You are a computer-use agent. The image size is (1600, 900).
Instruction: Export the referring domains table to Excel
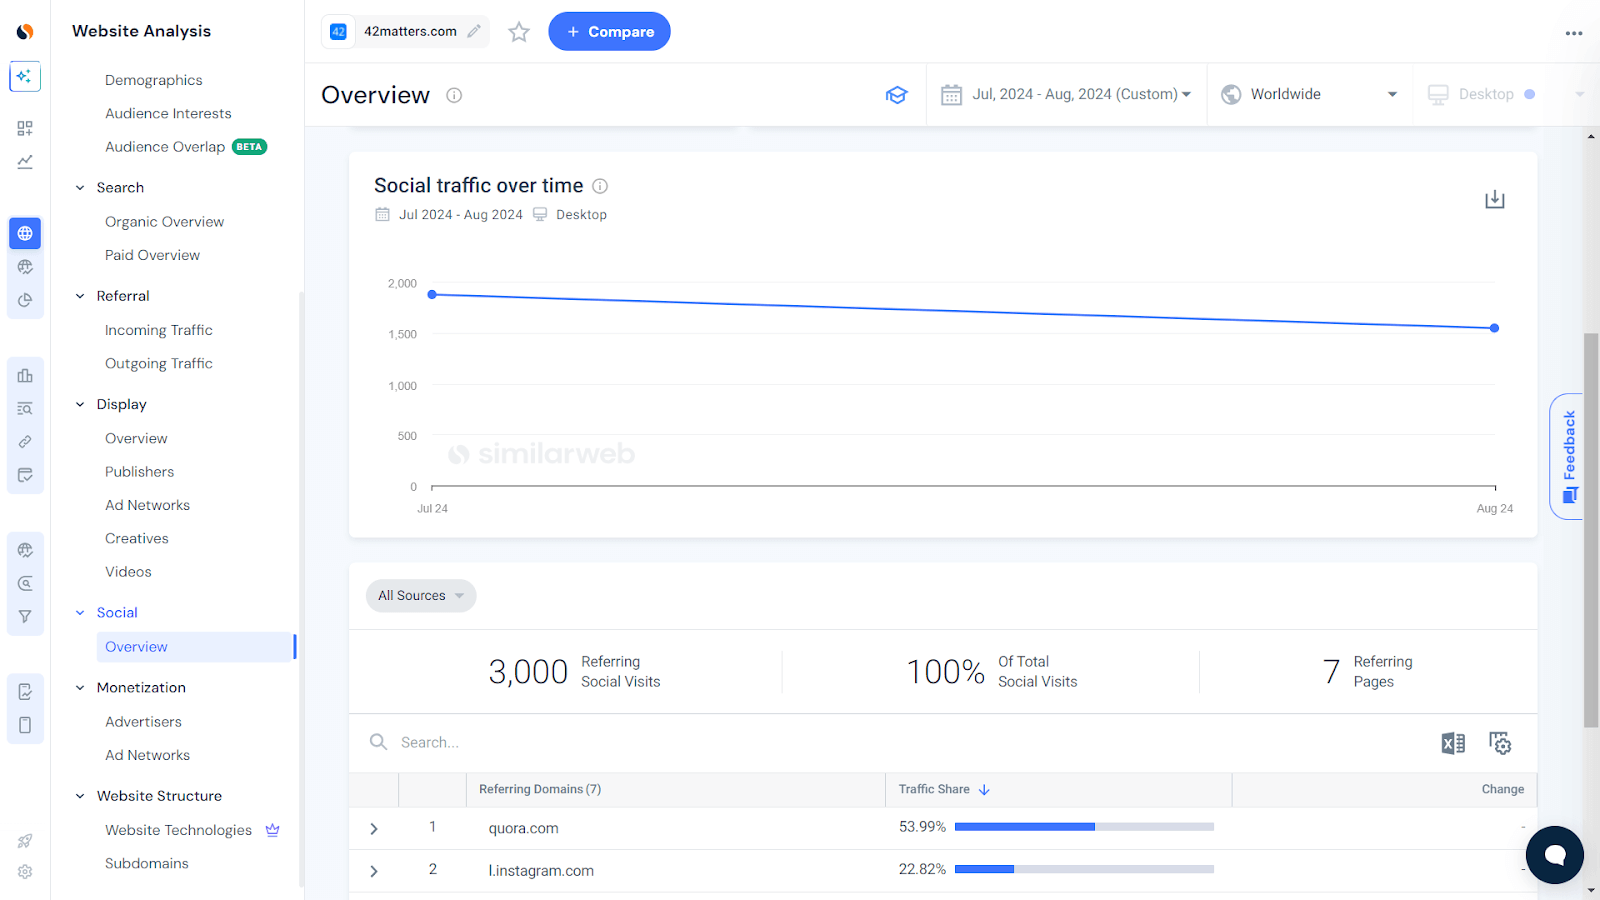point(1453,743)
